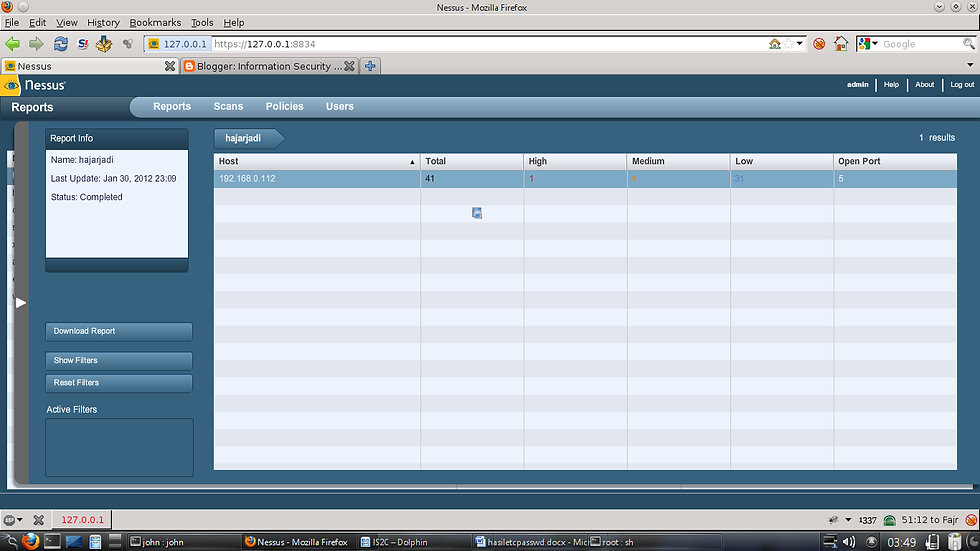Go to the Policies tab
Viewport: 980px width, 551px height.
(x=284, y=106)
